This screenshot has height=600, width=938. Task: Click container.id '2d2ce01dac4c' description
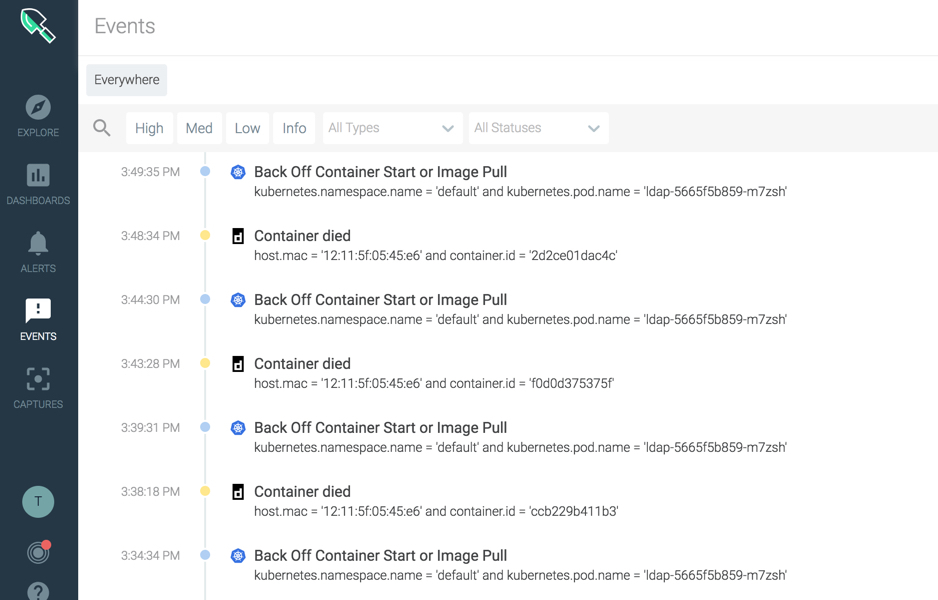436,255
